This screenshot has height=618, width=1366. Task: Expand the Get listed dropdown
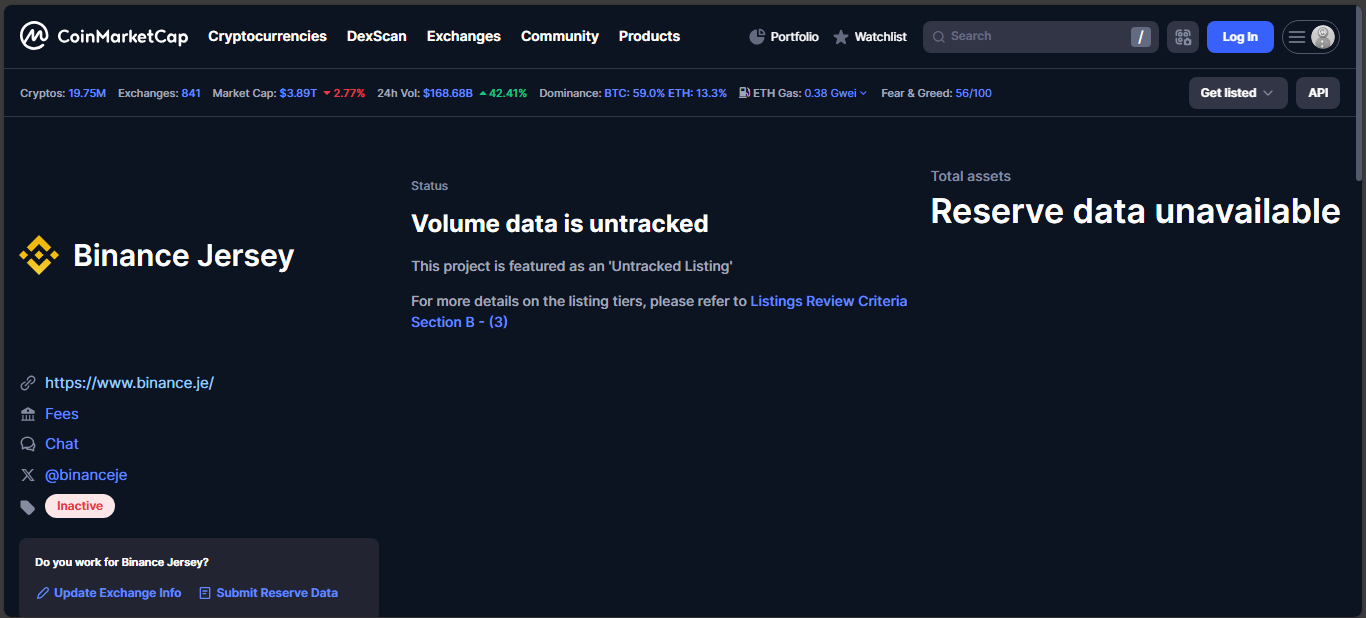[x=1237, y=93]
